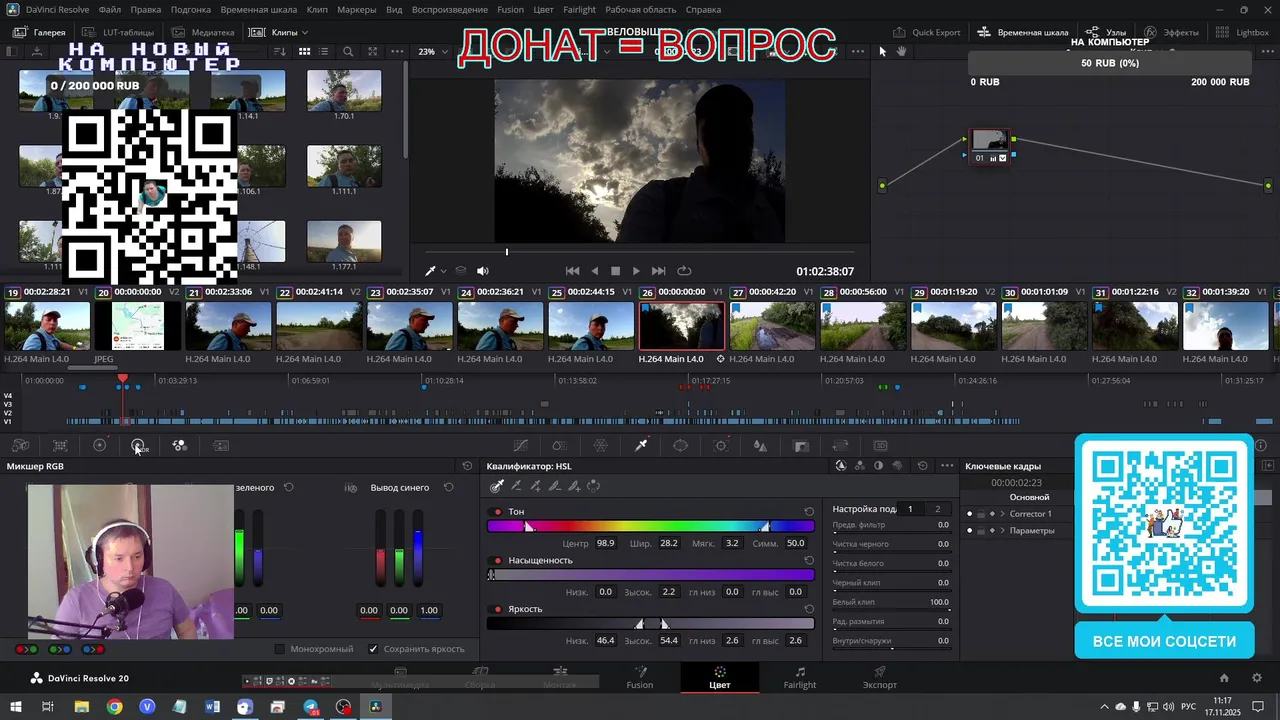Open the RGB Mixer palette icon
1280x720 pixels.
(x=180, y=446)
